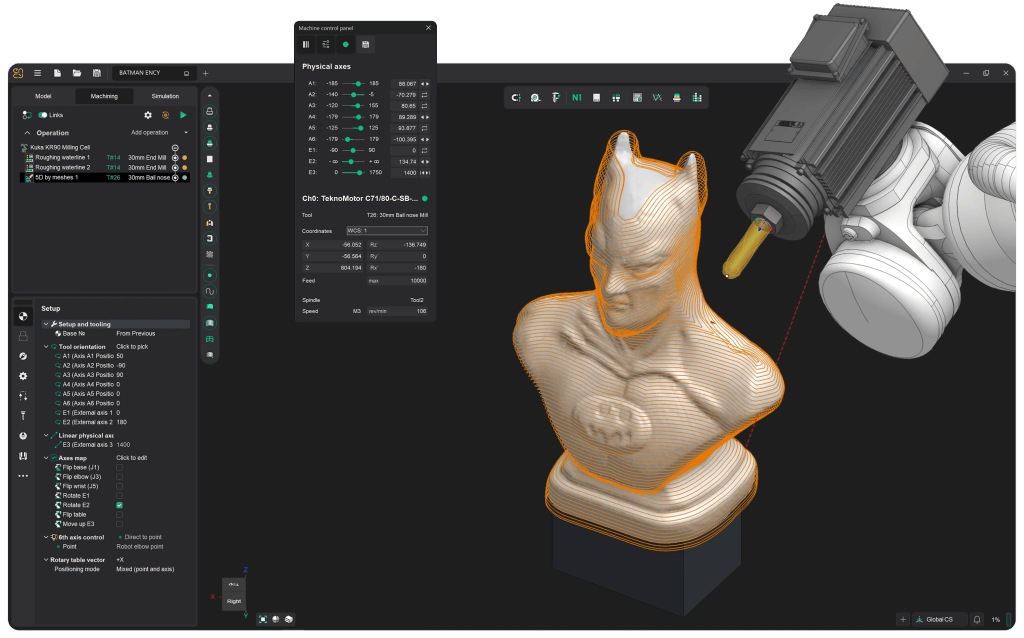Uncheck Rotate E2 checkbox
Viewport: 1024px width, 638px height.
(x=120, y=505)
